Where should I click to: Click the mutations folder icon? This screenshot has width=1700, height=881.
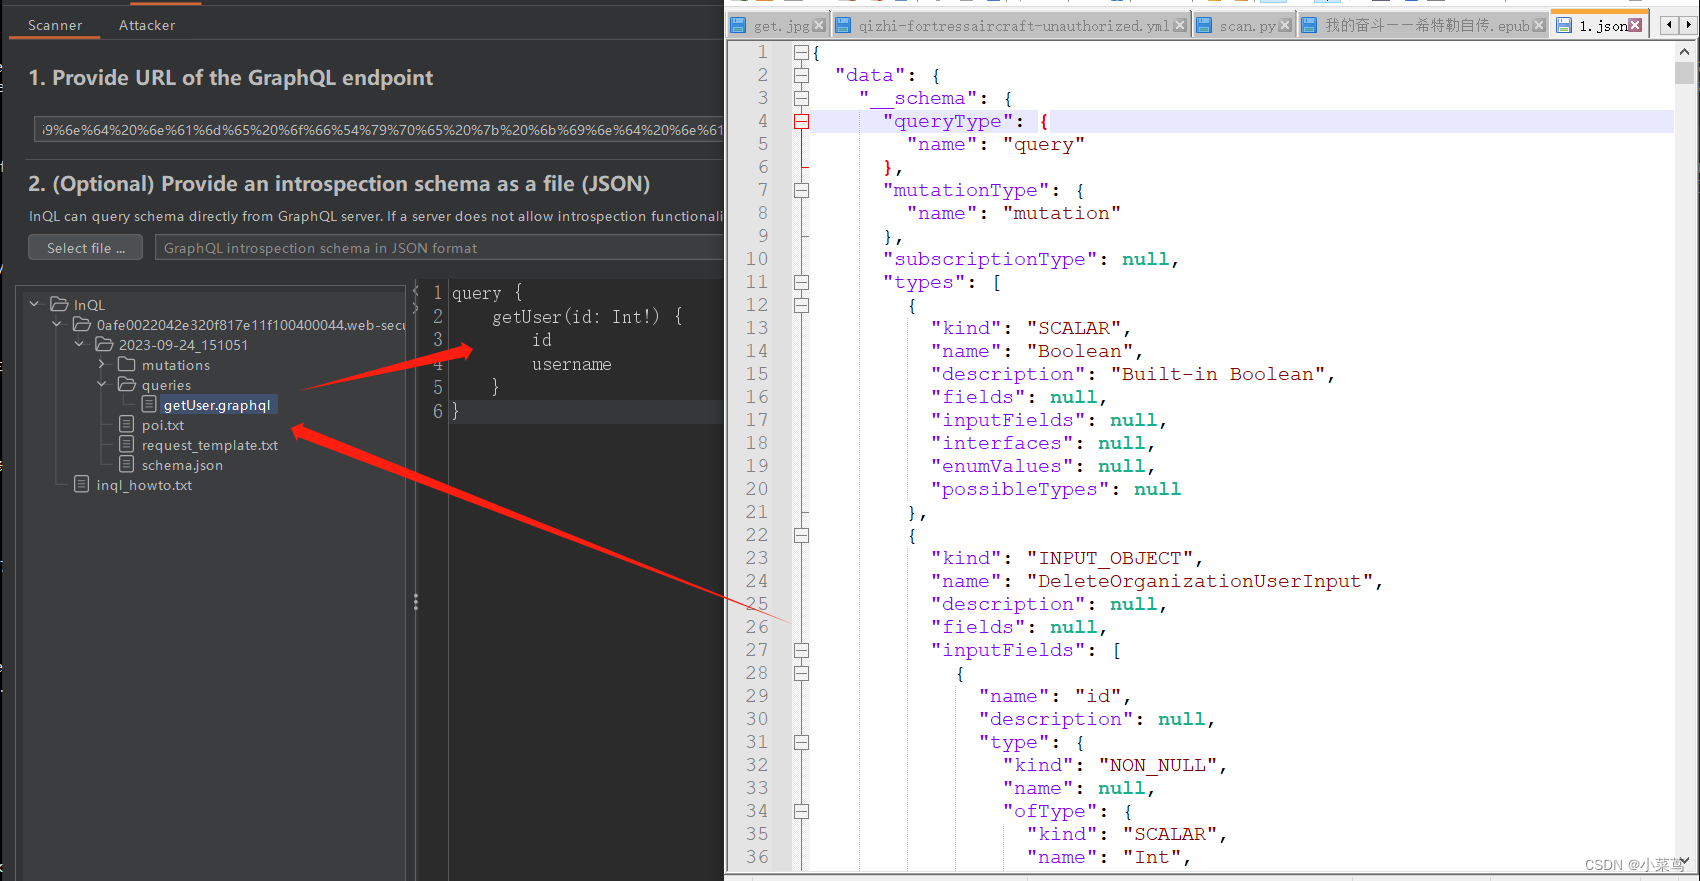coord(127,364)
